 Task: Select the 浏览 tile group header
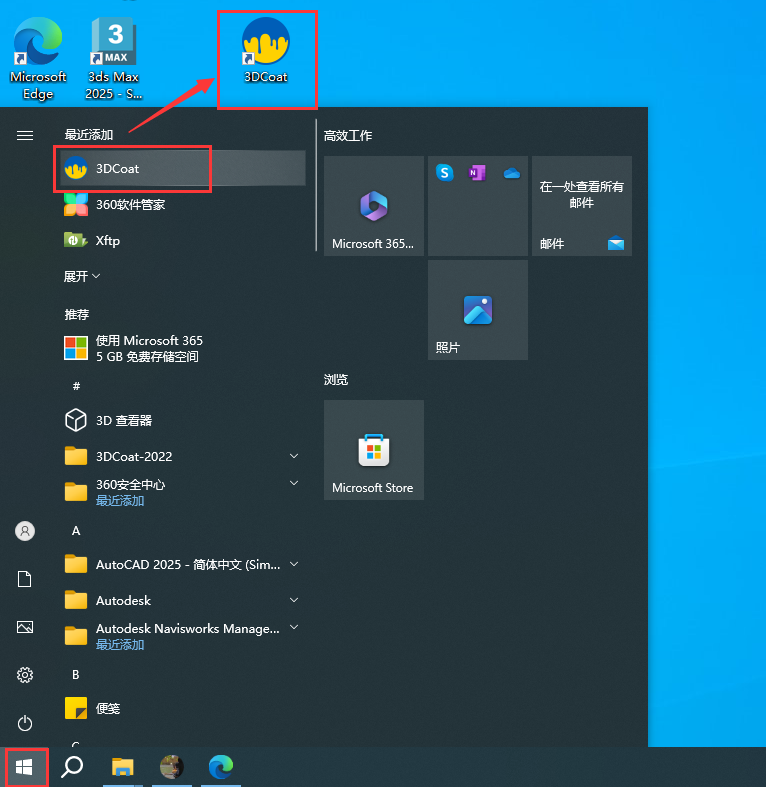pos(336,379)
